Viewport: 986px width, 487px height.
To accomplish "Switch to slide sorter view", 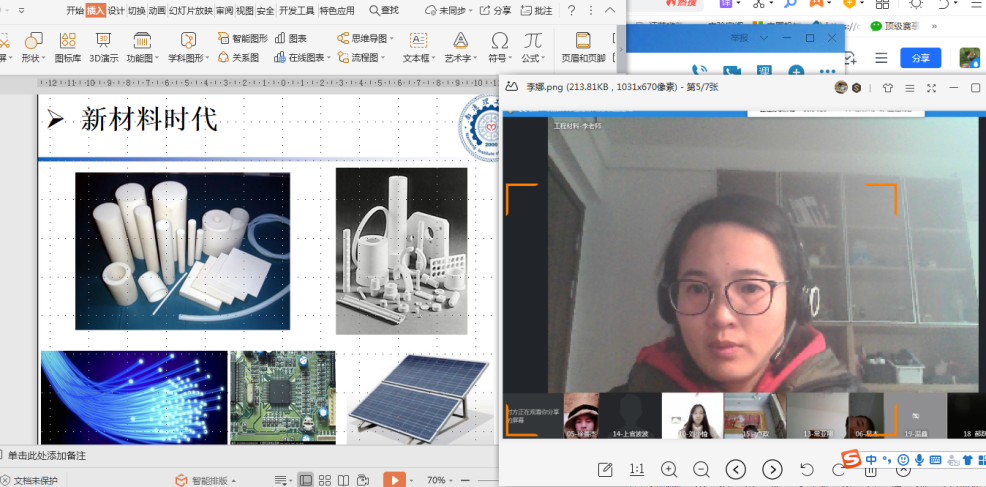I will (x=324, y=480).
